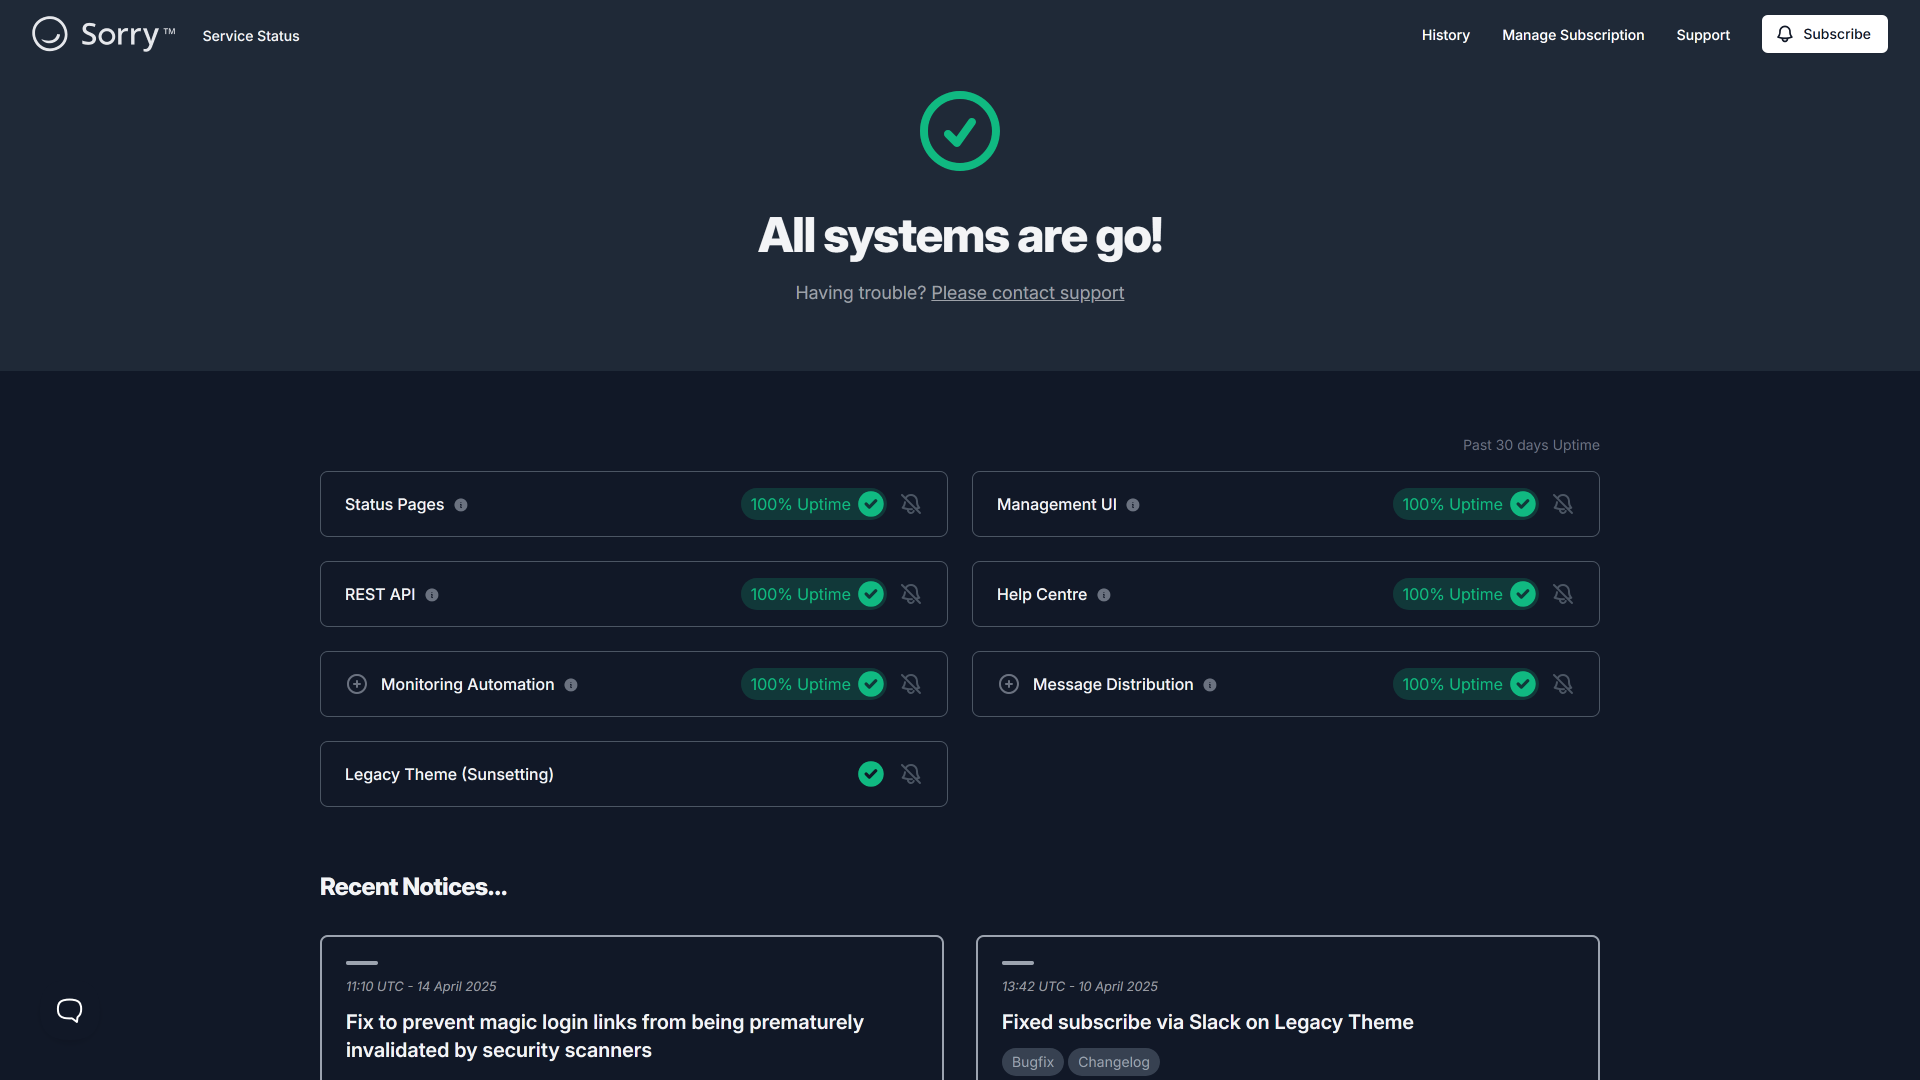Click green check on Legacy Theme row
Image resolution: width=1920 pixels, height=1080 pixels.
(x=871, y=774)
